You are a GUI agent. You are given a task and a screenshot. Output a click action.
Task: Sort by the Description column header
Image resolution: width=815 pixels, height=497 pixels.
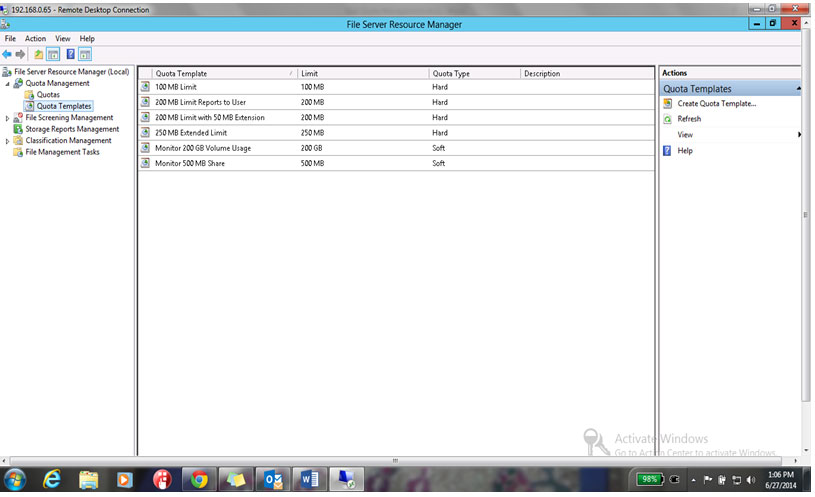(587, 74)
